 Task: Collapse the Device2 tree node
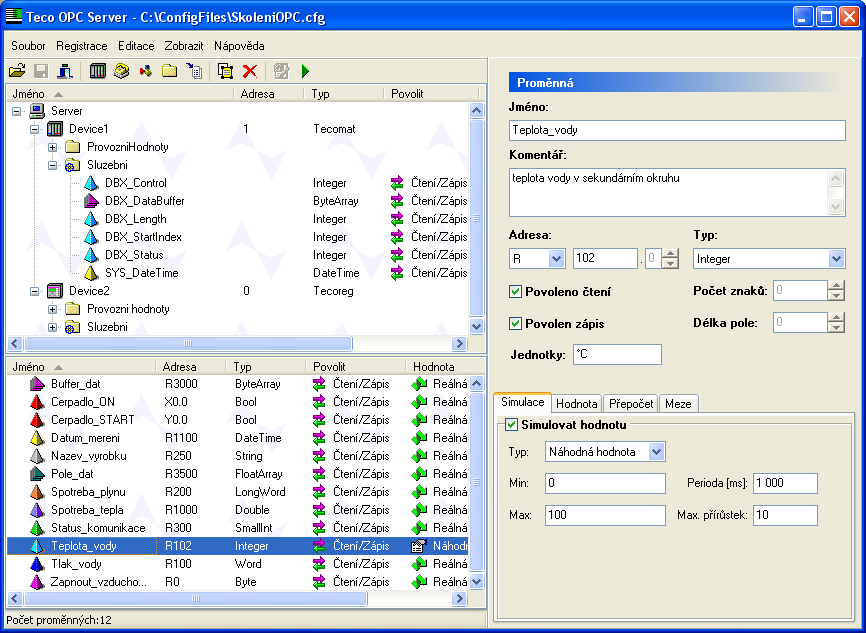[x=34, y=291]
